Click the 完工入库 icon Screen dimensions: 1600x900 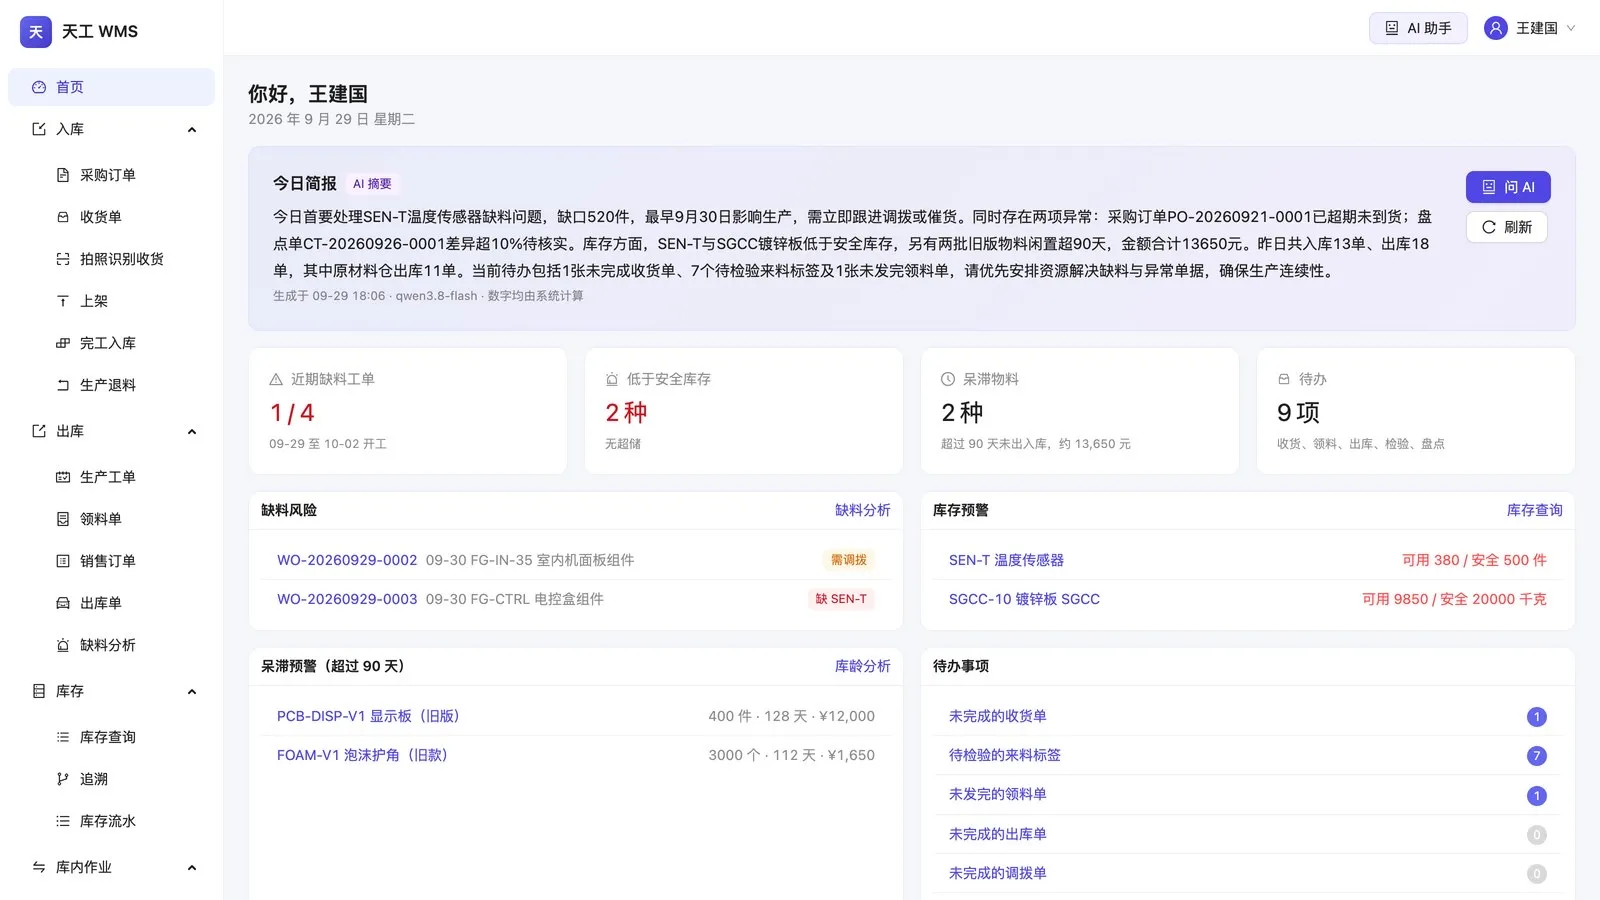coord(63,343)
